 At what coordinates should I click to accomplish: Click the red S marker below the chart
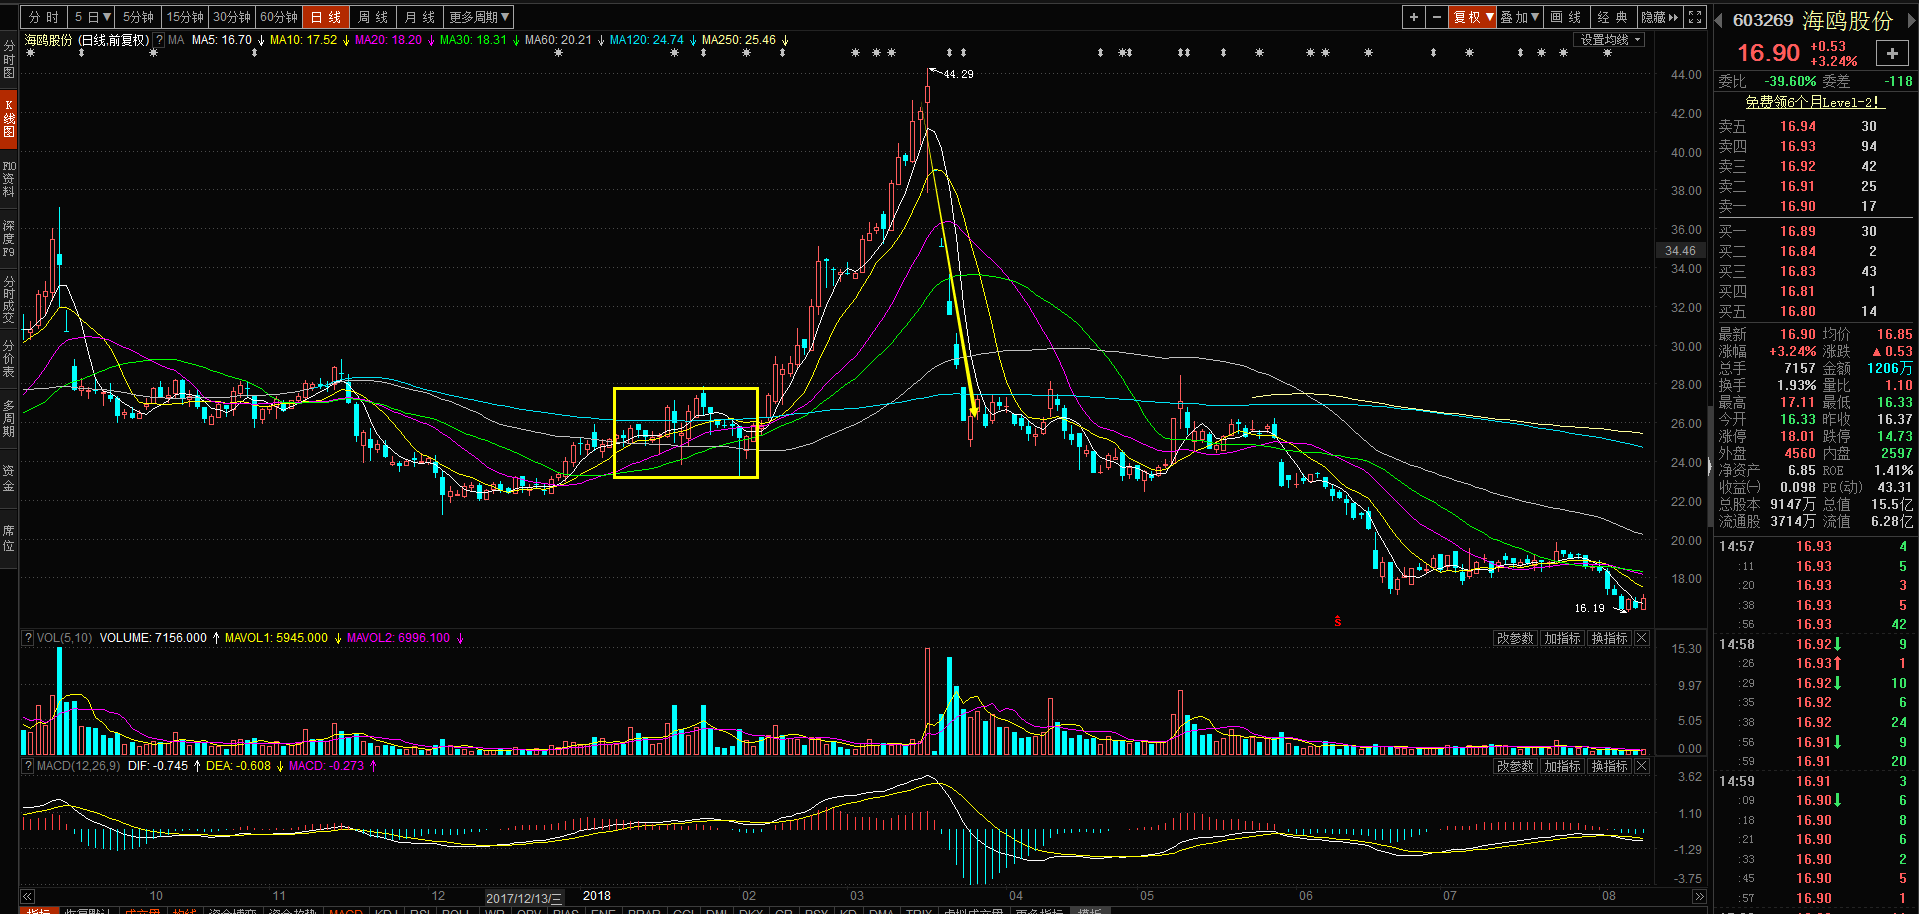pos(1338,621)
